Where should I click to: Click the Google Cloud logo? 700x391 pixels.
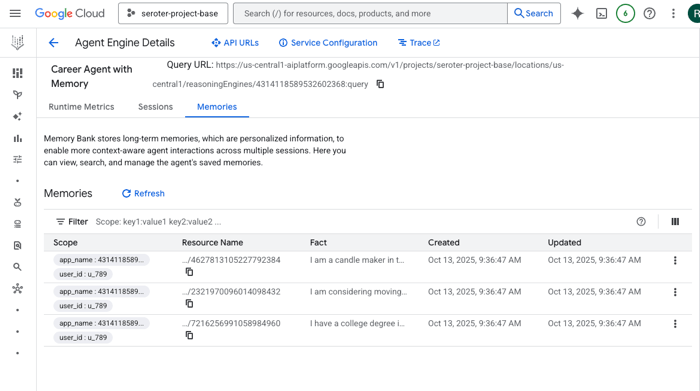click(70, 13)
